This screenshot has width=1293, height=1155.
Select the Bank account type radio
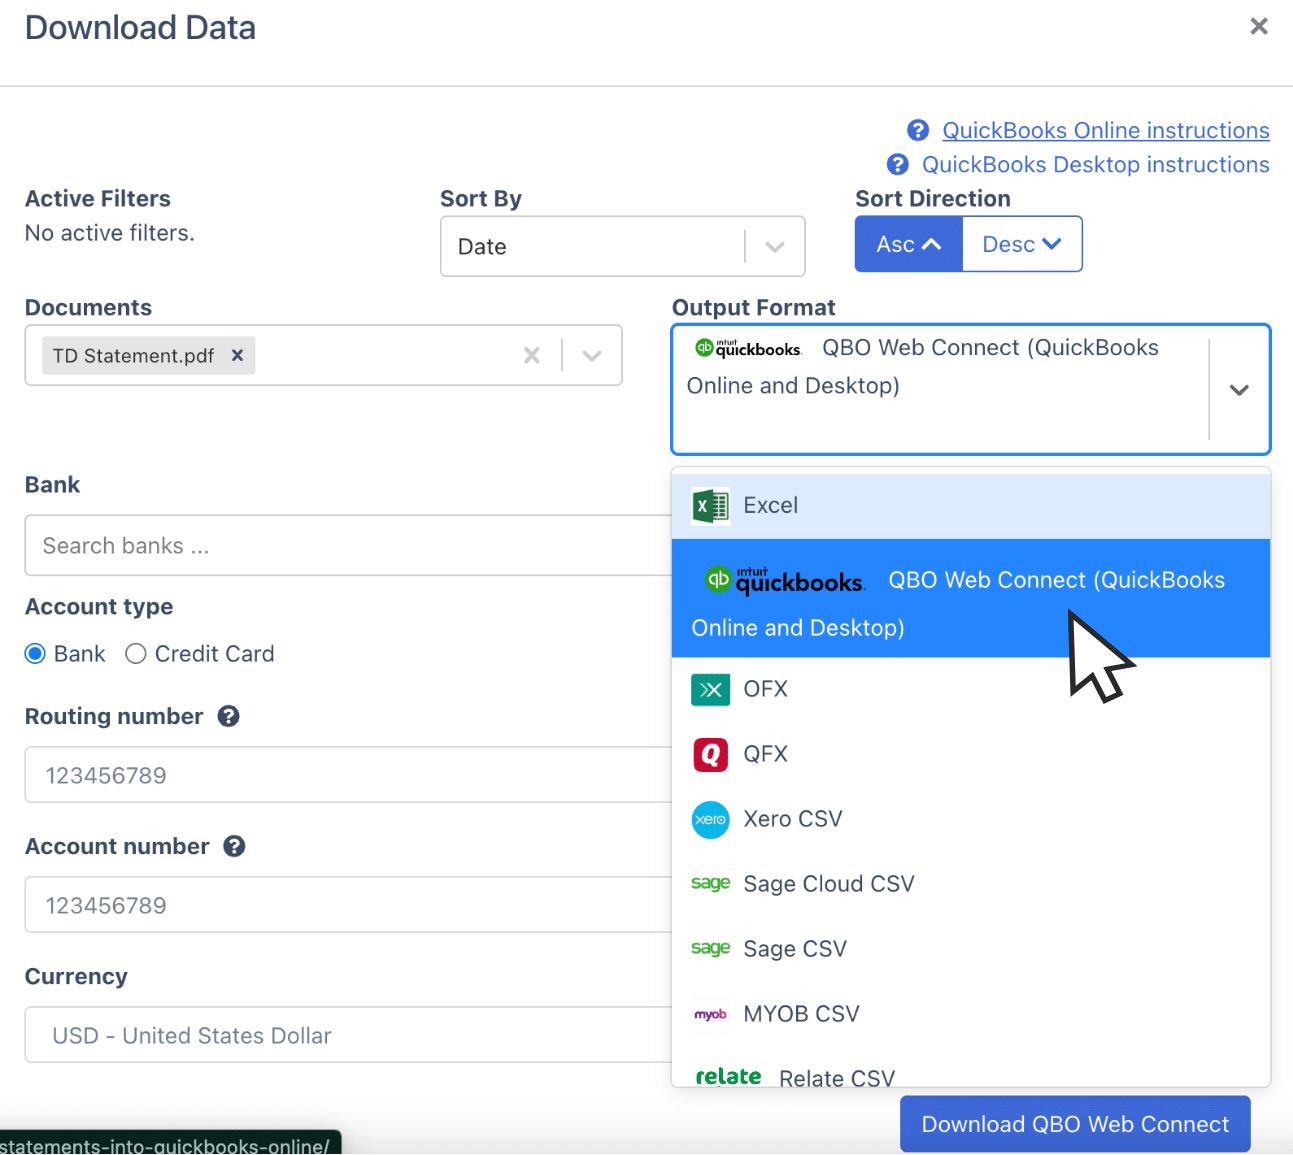point(35,654)
